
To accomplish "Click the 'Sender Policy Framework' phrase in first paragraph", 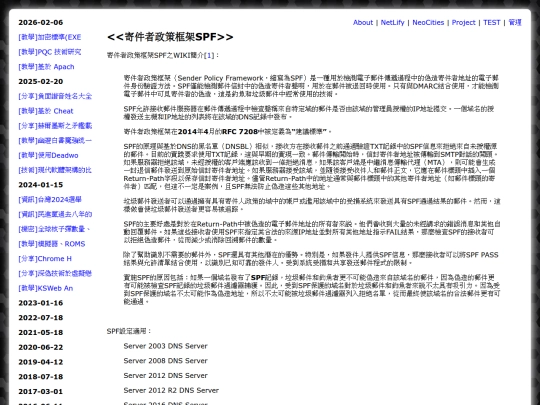I will (220, 78).
